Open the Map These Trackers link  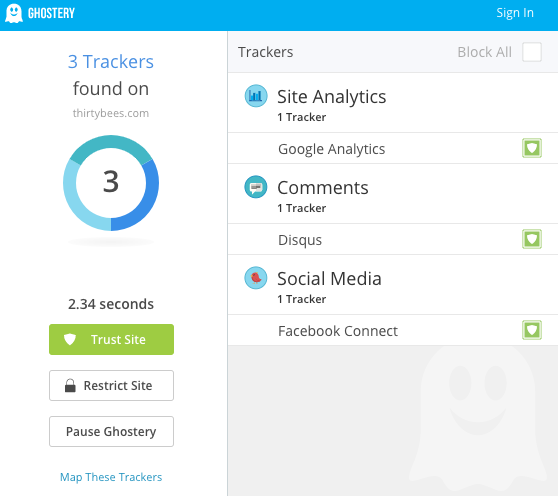coord(111,477)
